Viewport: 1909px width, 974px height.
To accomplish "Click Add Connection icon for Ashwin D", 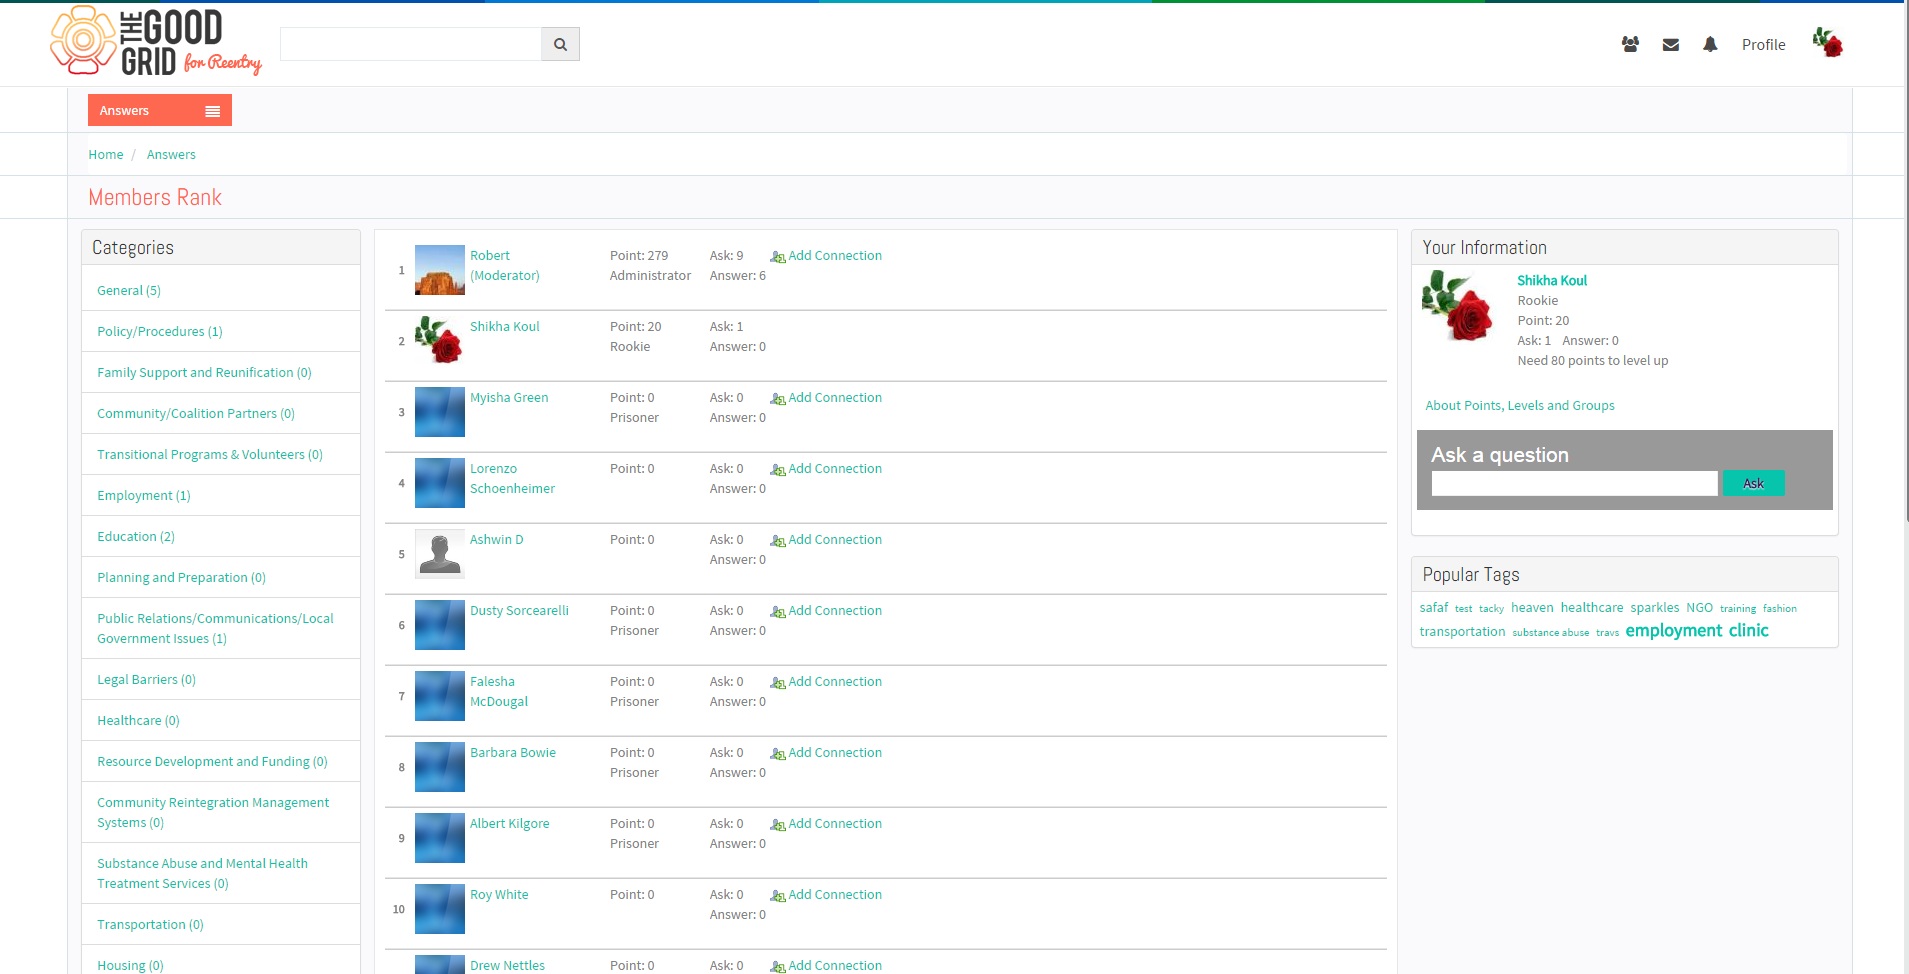I will (777, 541).
